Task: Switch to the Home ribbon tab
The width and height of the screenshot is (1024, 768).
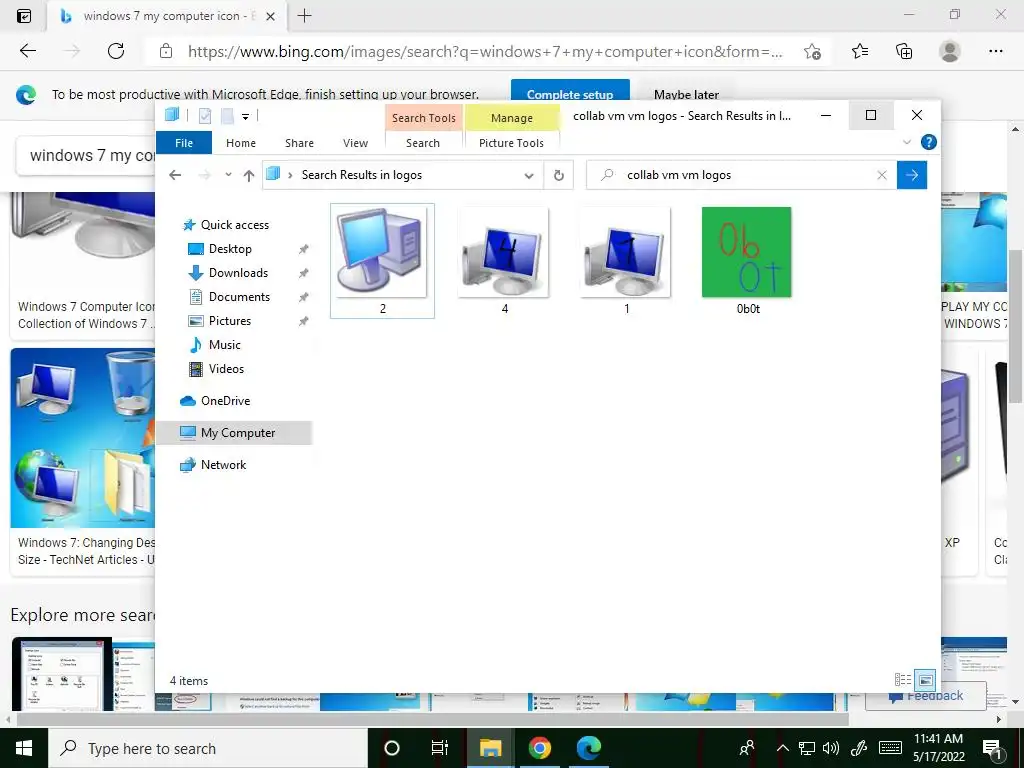Action: click(240, 142)
